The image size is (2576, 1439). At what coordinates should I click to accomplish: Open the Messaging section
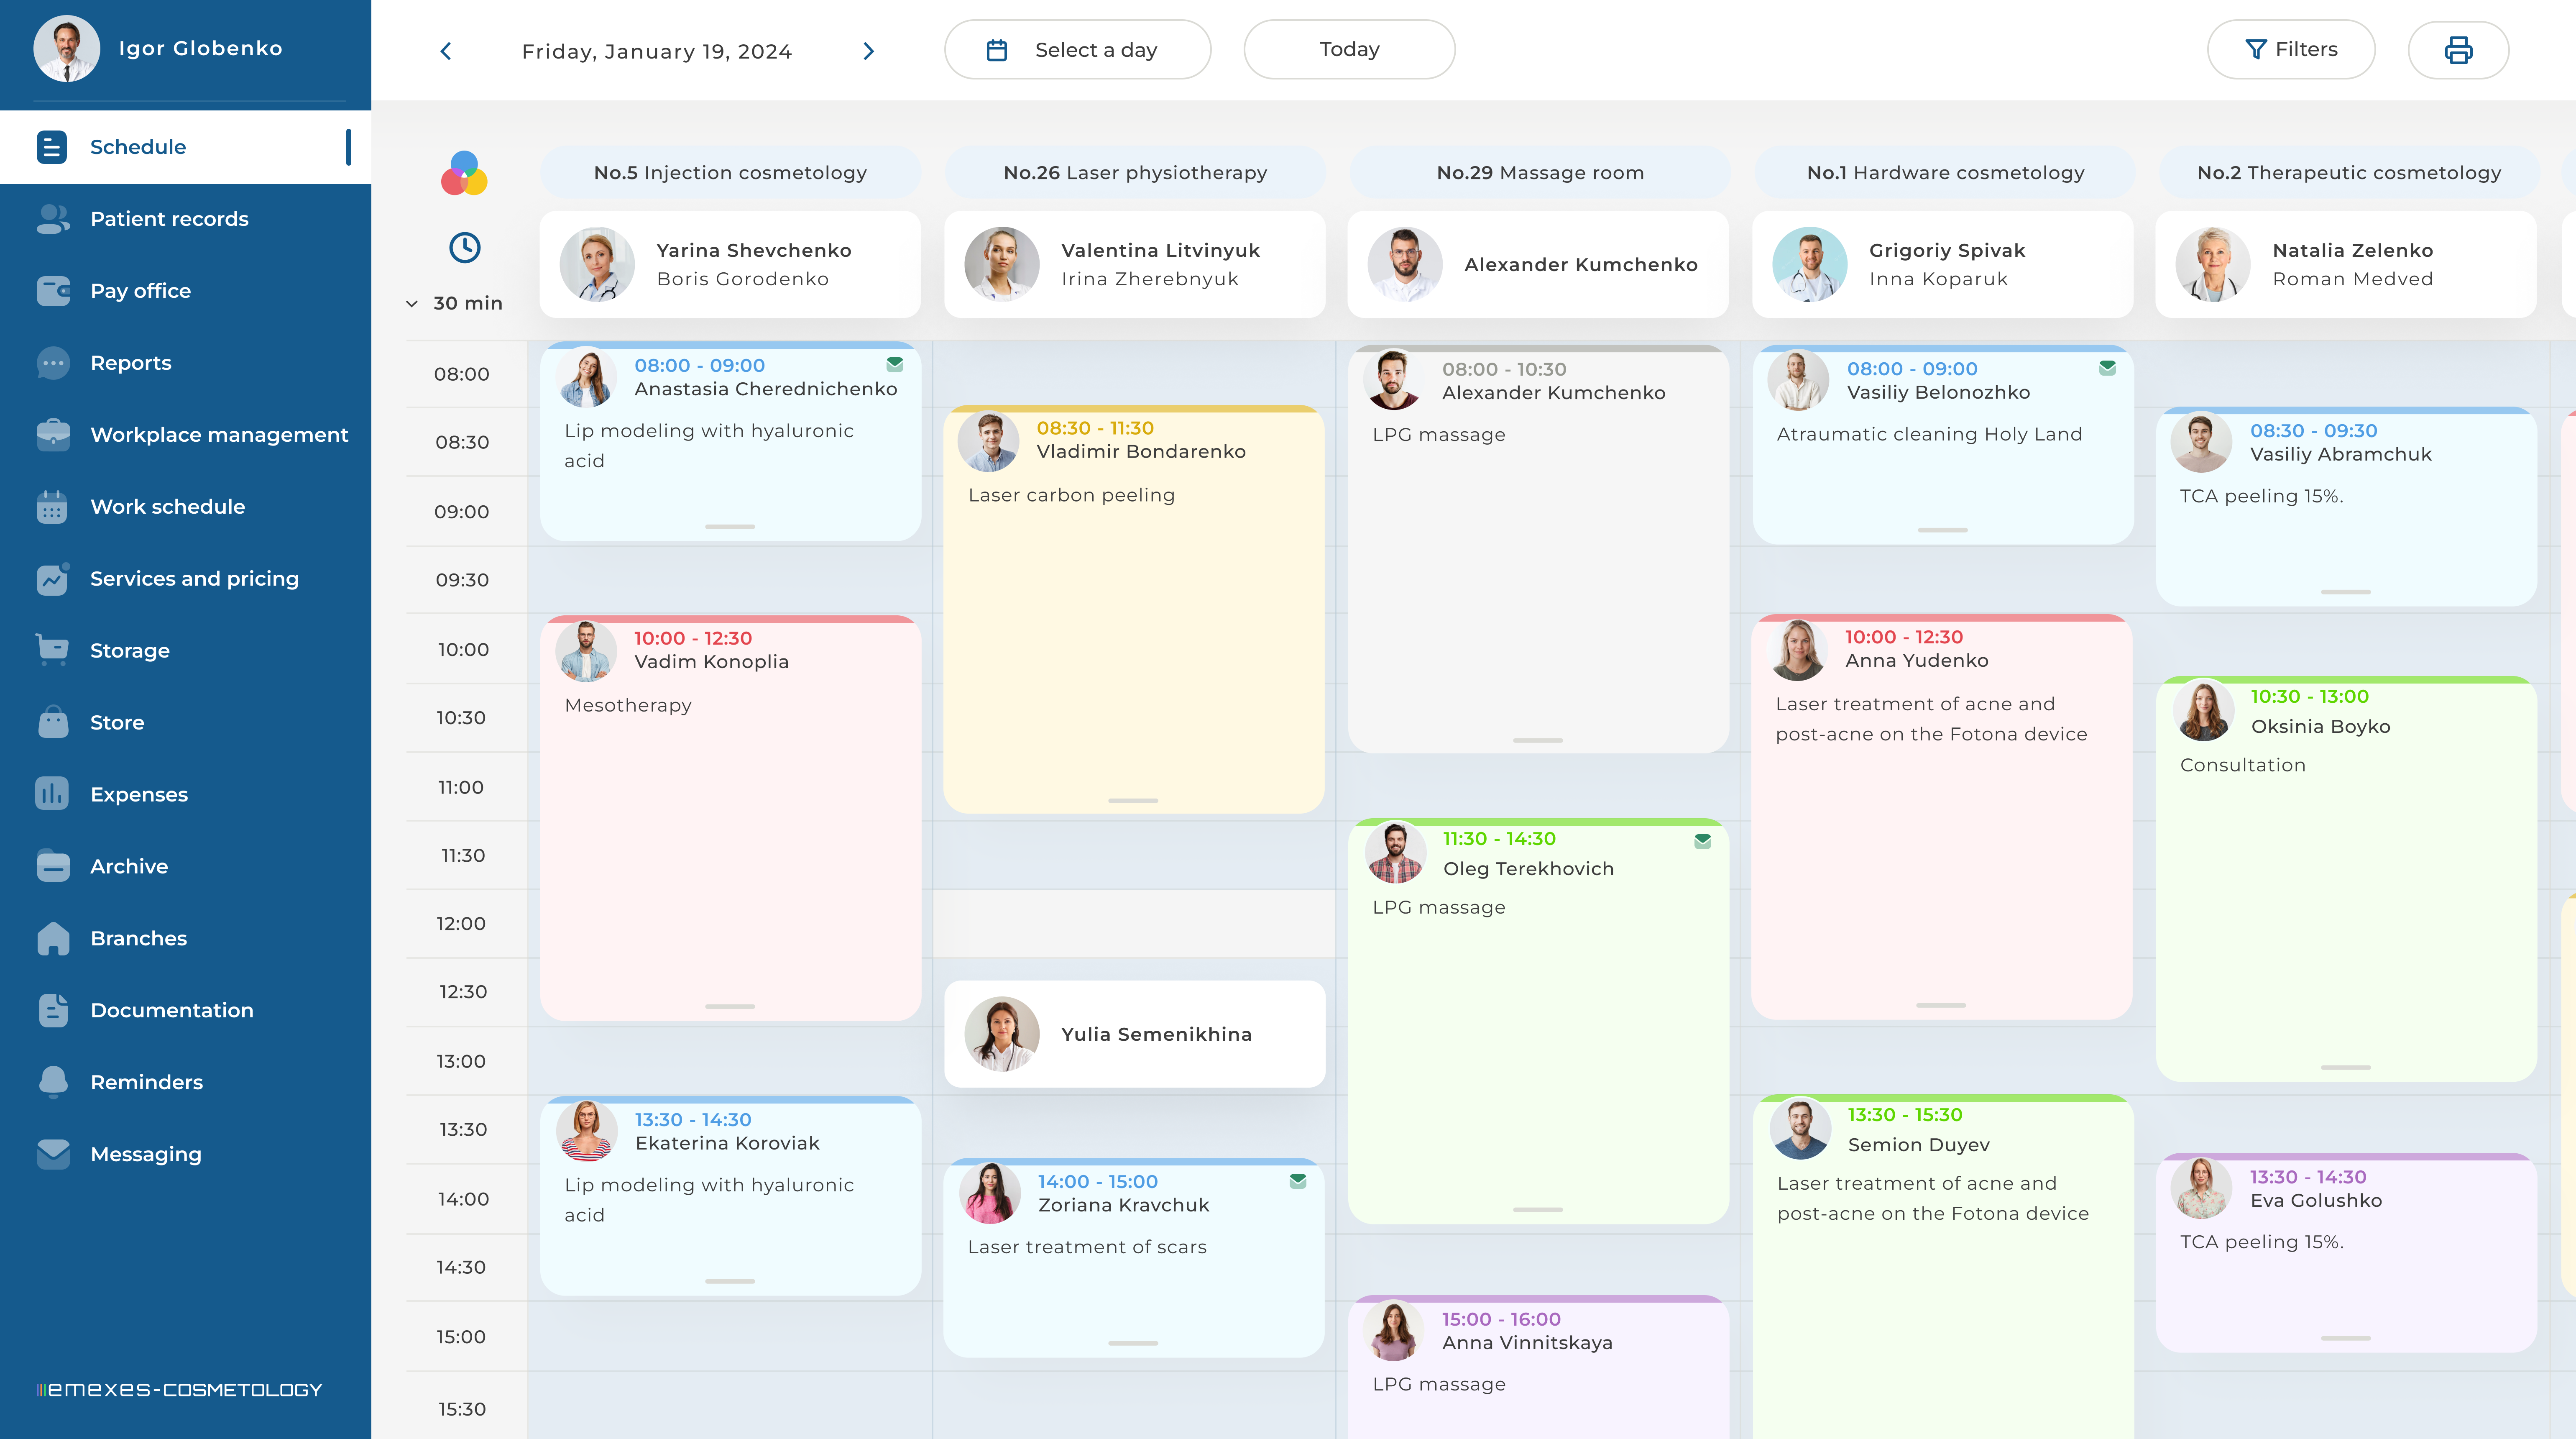point(145,1154)
